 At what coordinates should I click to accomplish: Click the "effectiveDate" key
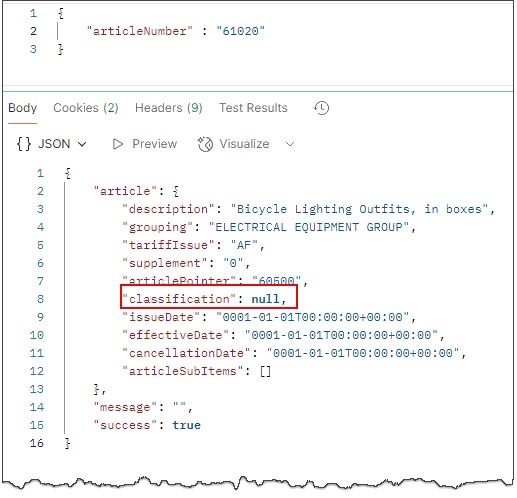(x=175, y=335)
